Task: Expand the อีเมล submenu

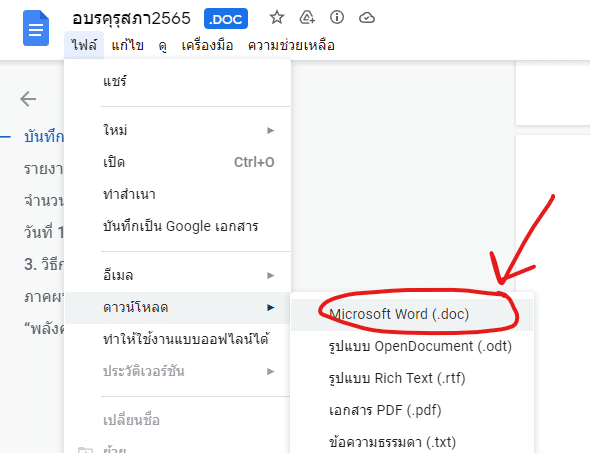Action: (177, 275)
